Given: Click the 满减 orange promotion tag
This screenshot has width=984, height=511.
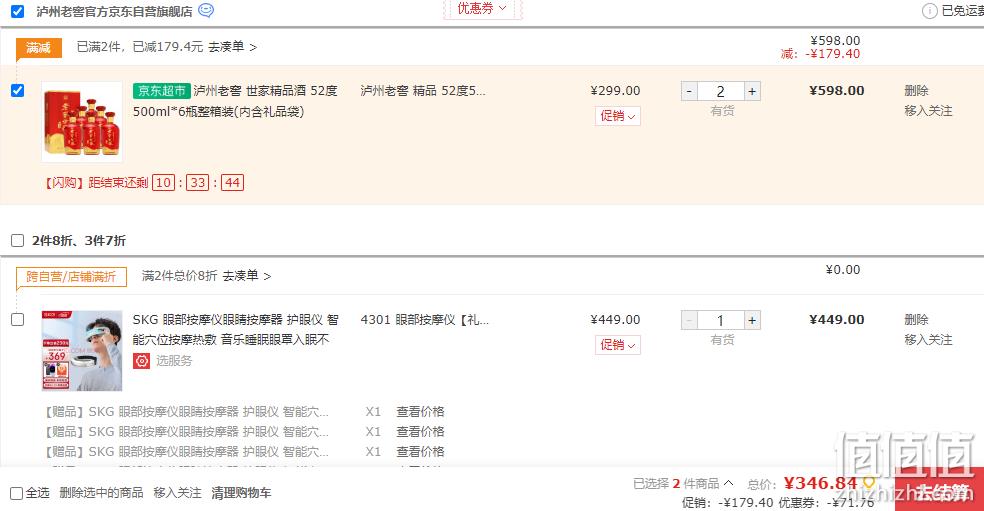Looking at the screenshot, I should [38, 48].
